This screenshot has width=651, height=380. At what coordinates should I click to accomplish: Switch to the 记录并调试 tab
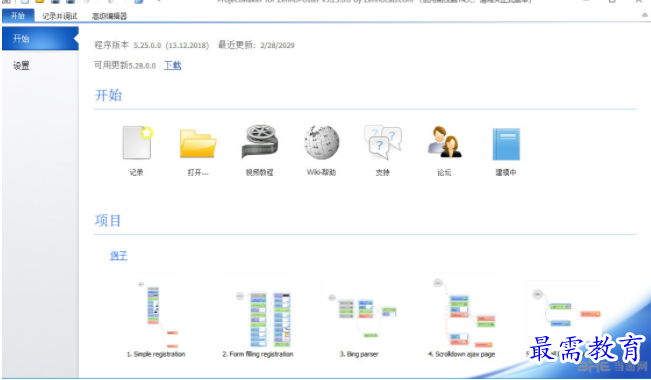(59, 16)
